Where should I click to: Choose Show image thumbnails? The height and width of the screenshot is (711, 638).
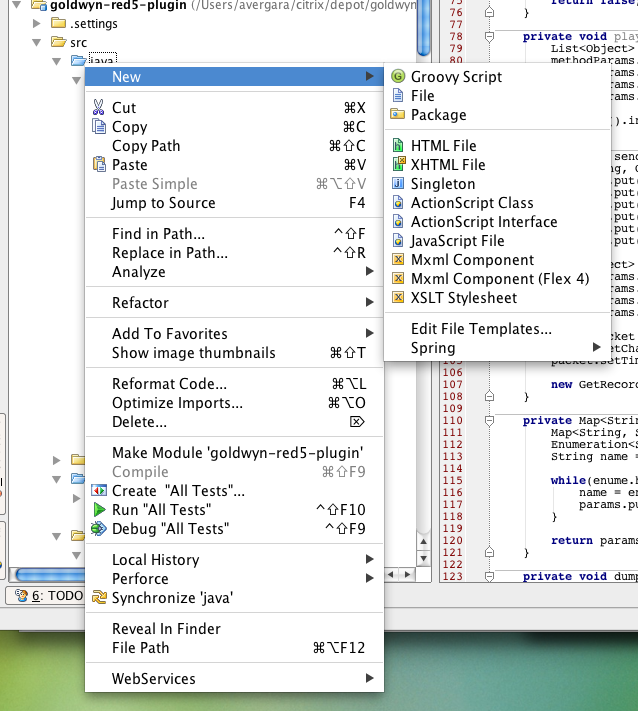234,352
